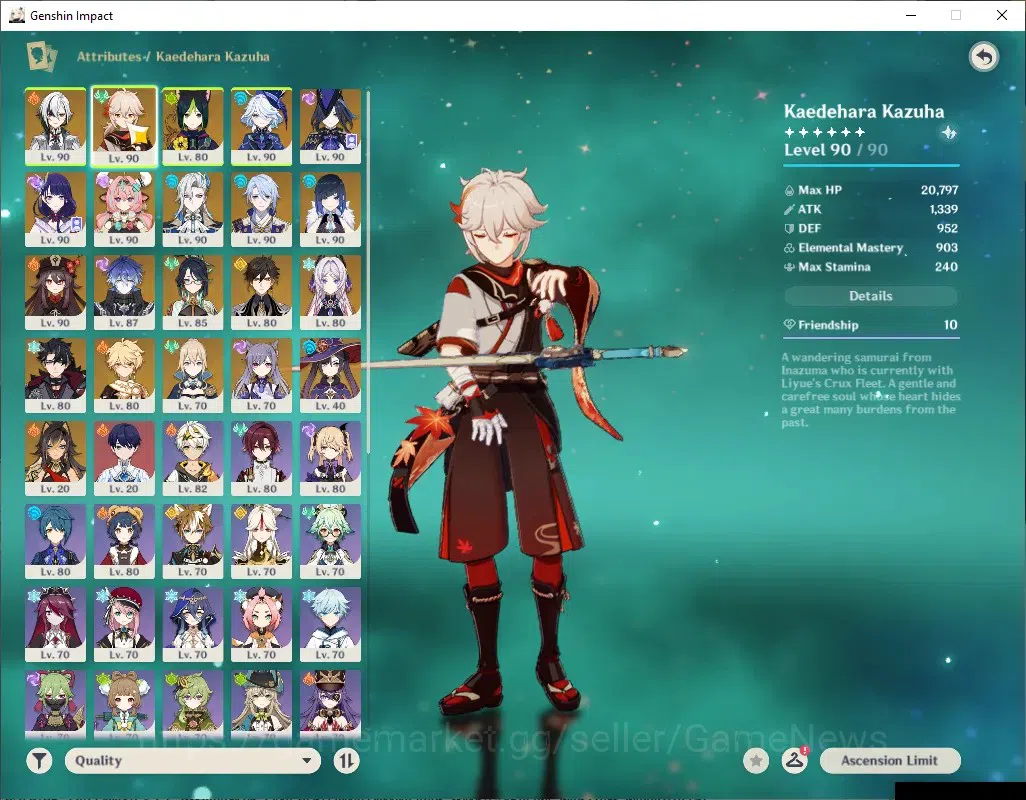The width and height of the screenshot is (1026, 800).
Task: Expand the Quality sort dropdown
Action: point(193,761)
